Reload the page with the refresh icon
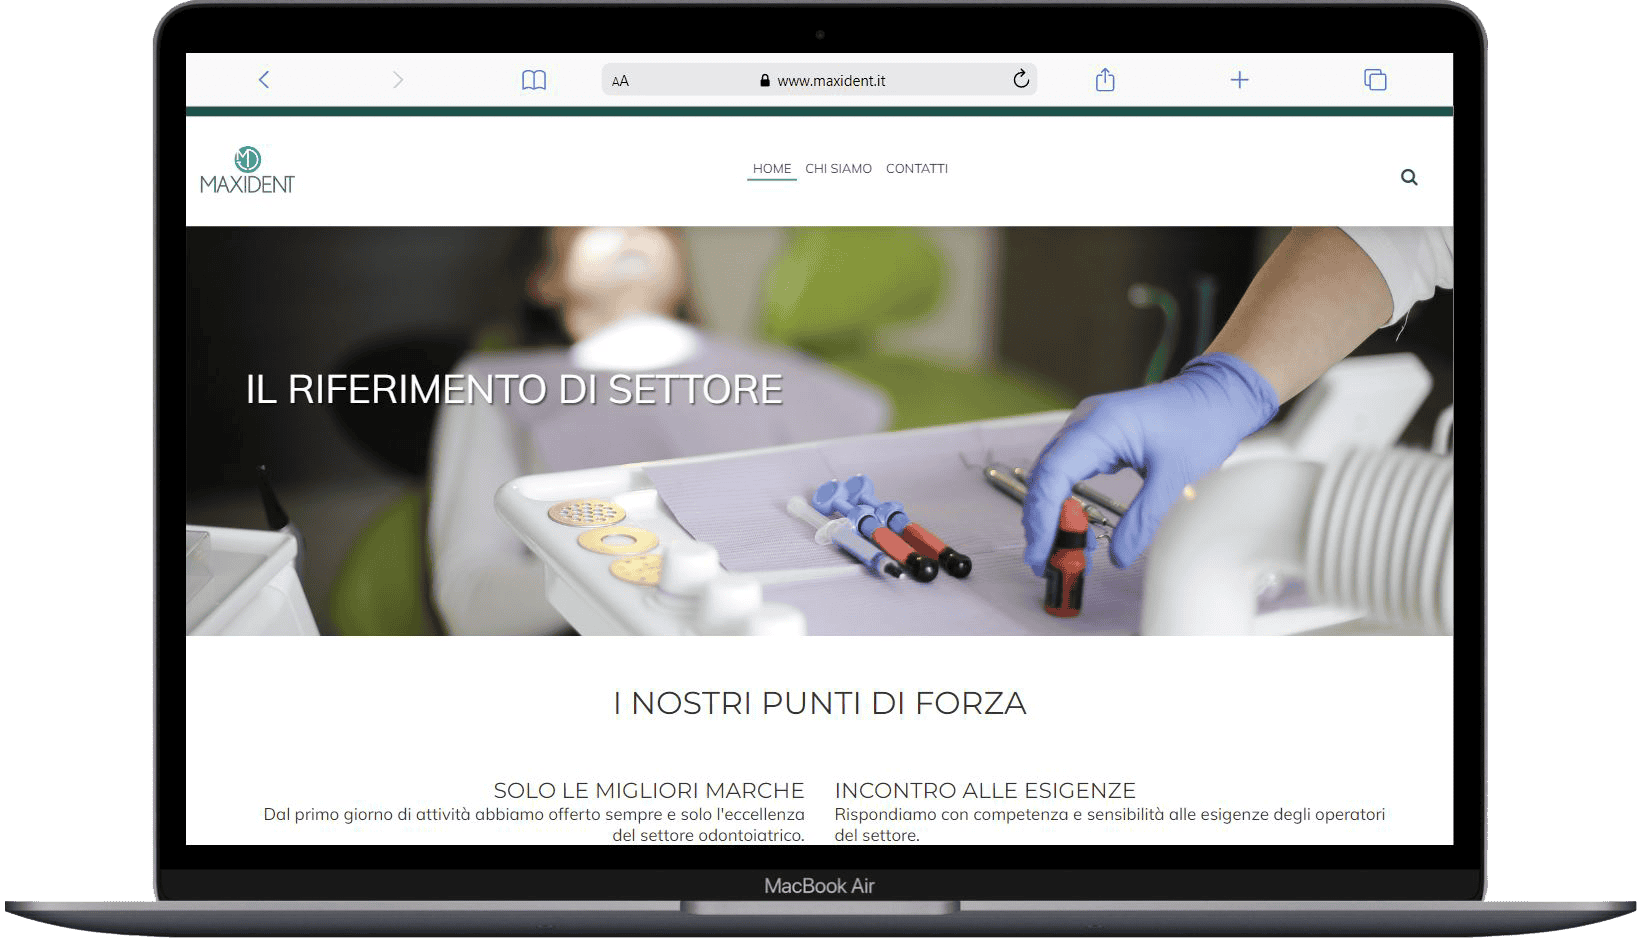 click(x=1020, y=80)
